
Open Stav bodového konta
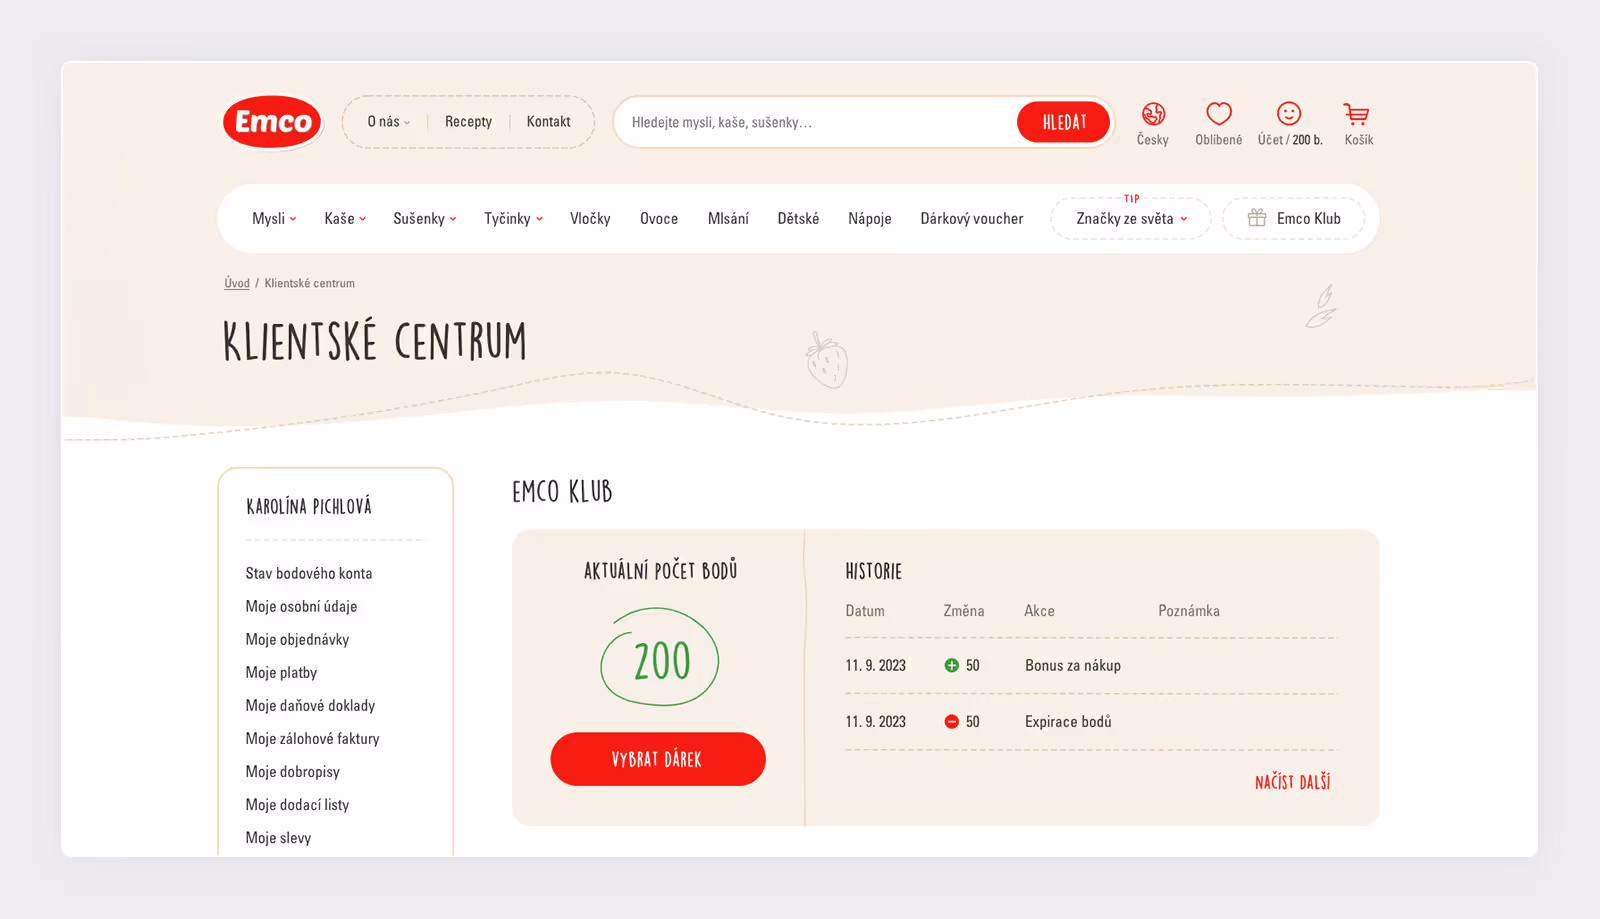click(309, 574)
